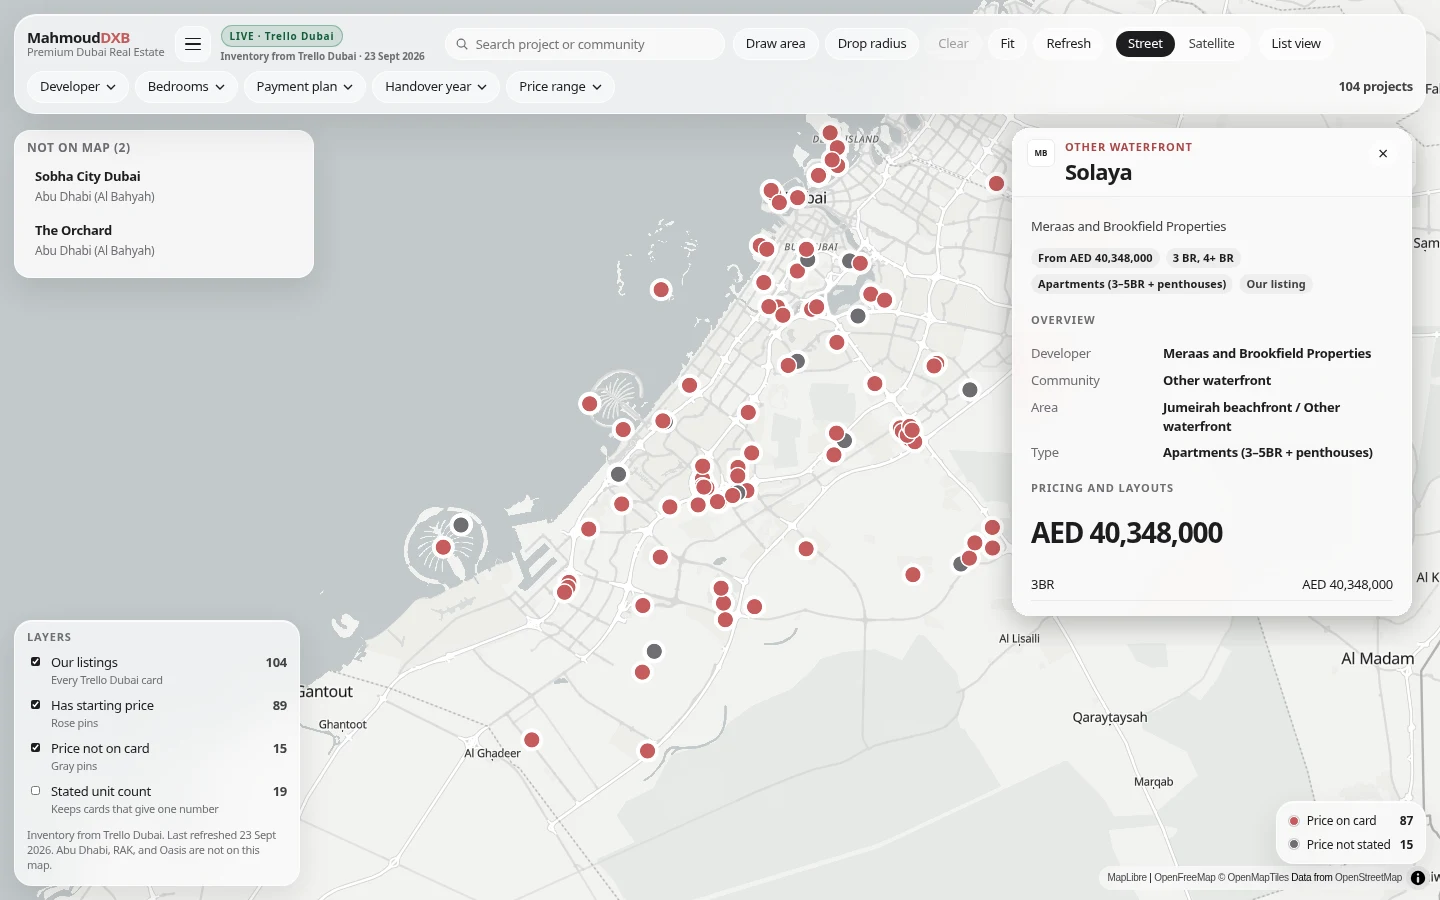Viewport: 1440px width, 900px height.
Task: Click the Our listing tag in Solaya panel
Action: pos(1276,284)
